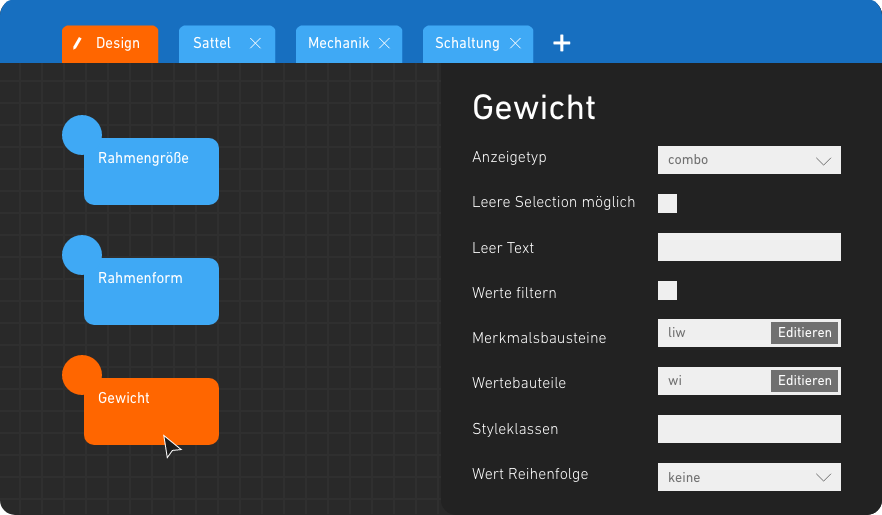Image resolution: width=882 pixels, height=515 pixels.
Task: Click the orange circle handle on Gewicht node
Action: click(x=81, y=375)
